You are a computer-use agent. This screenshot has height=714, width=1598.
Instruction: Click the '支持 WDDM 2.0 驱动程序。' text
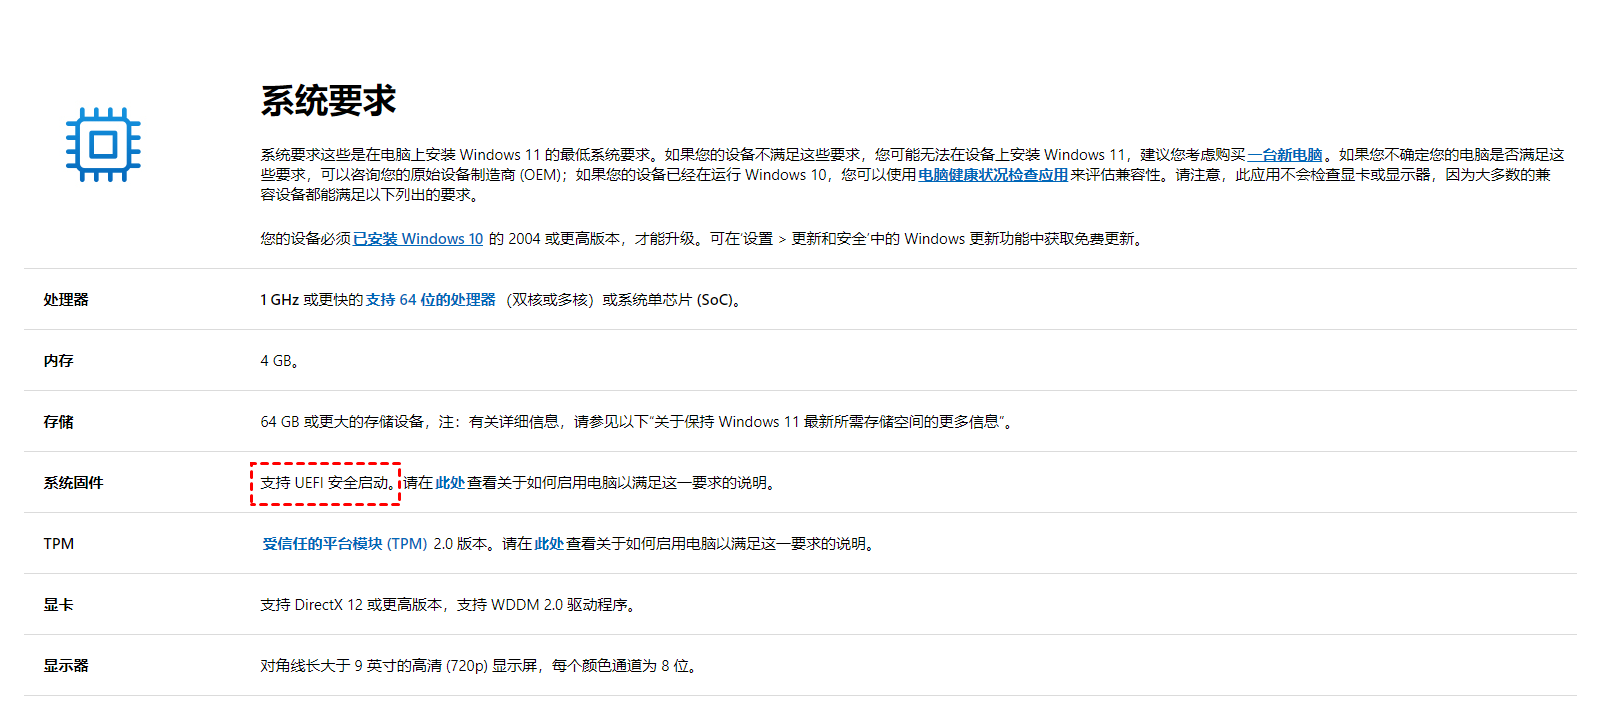point(547,605)
